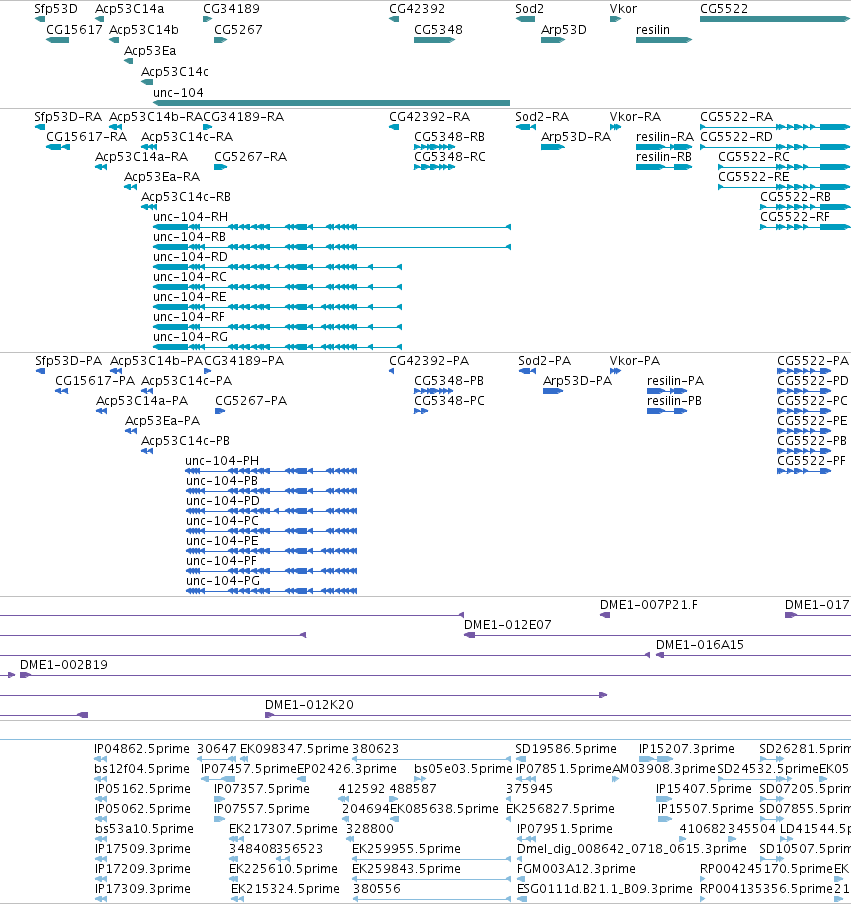The width and height of the screenshot is (851, 904).
Task: Click EST bs12f04.5prime
Action: (100, 779)
